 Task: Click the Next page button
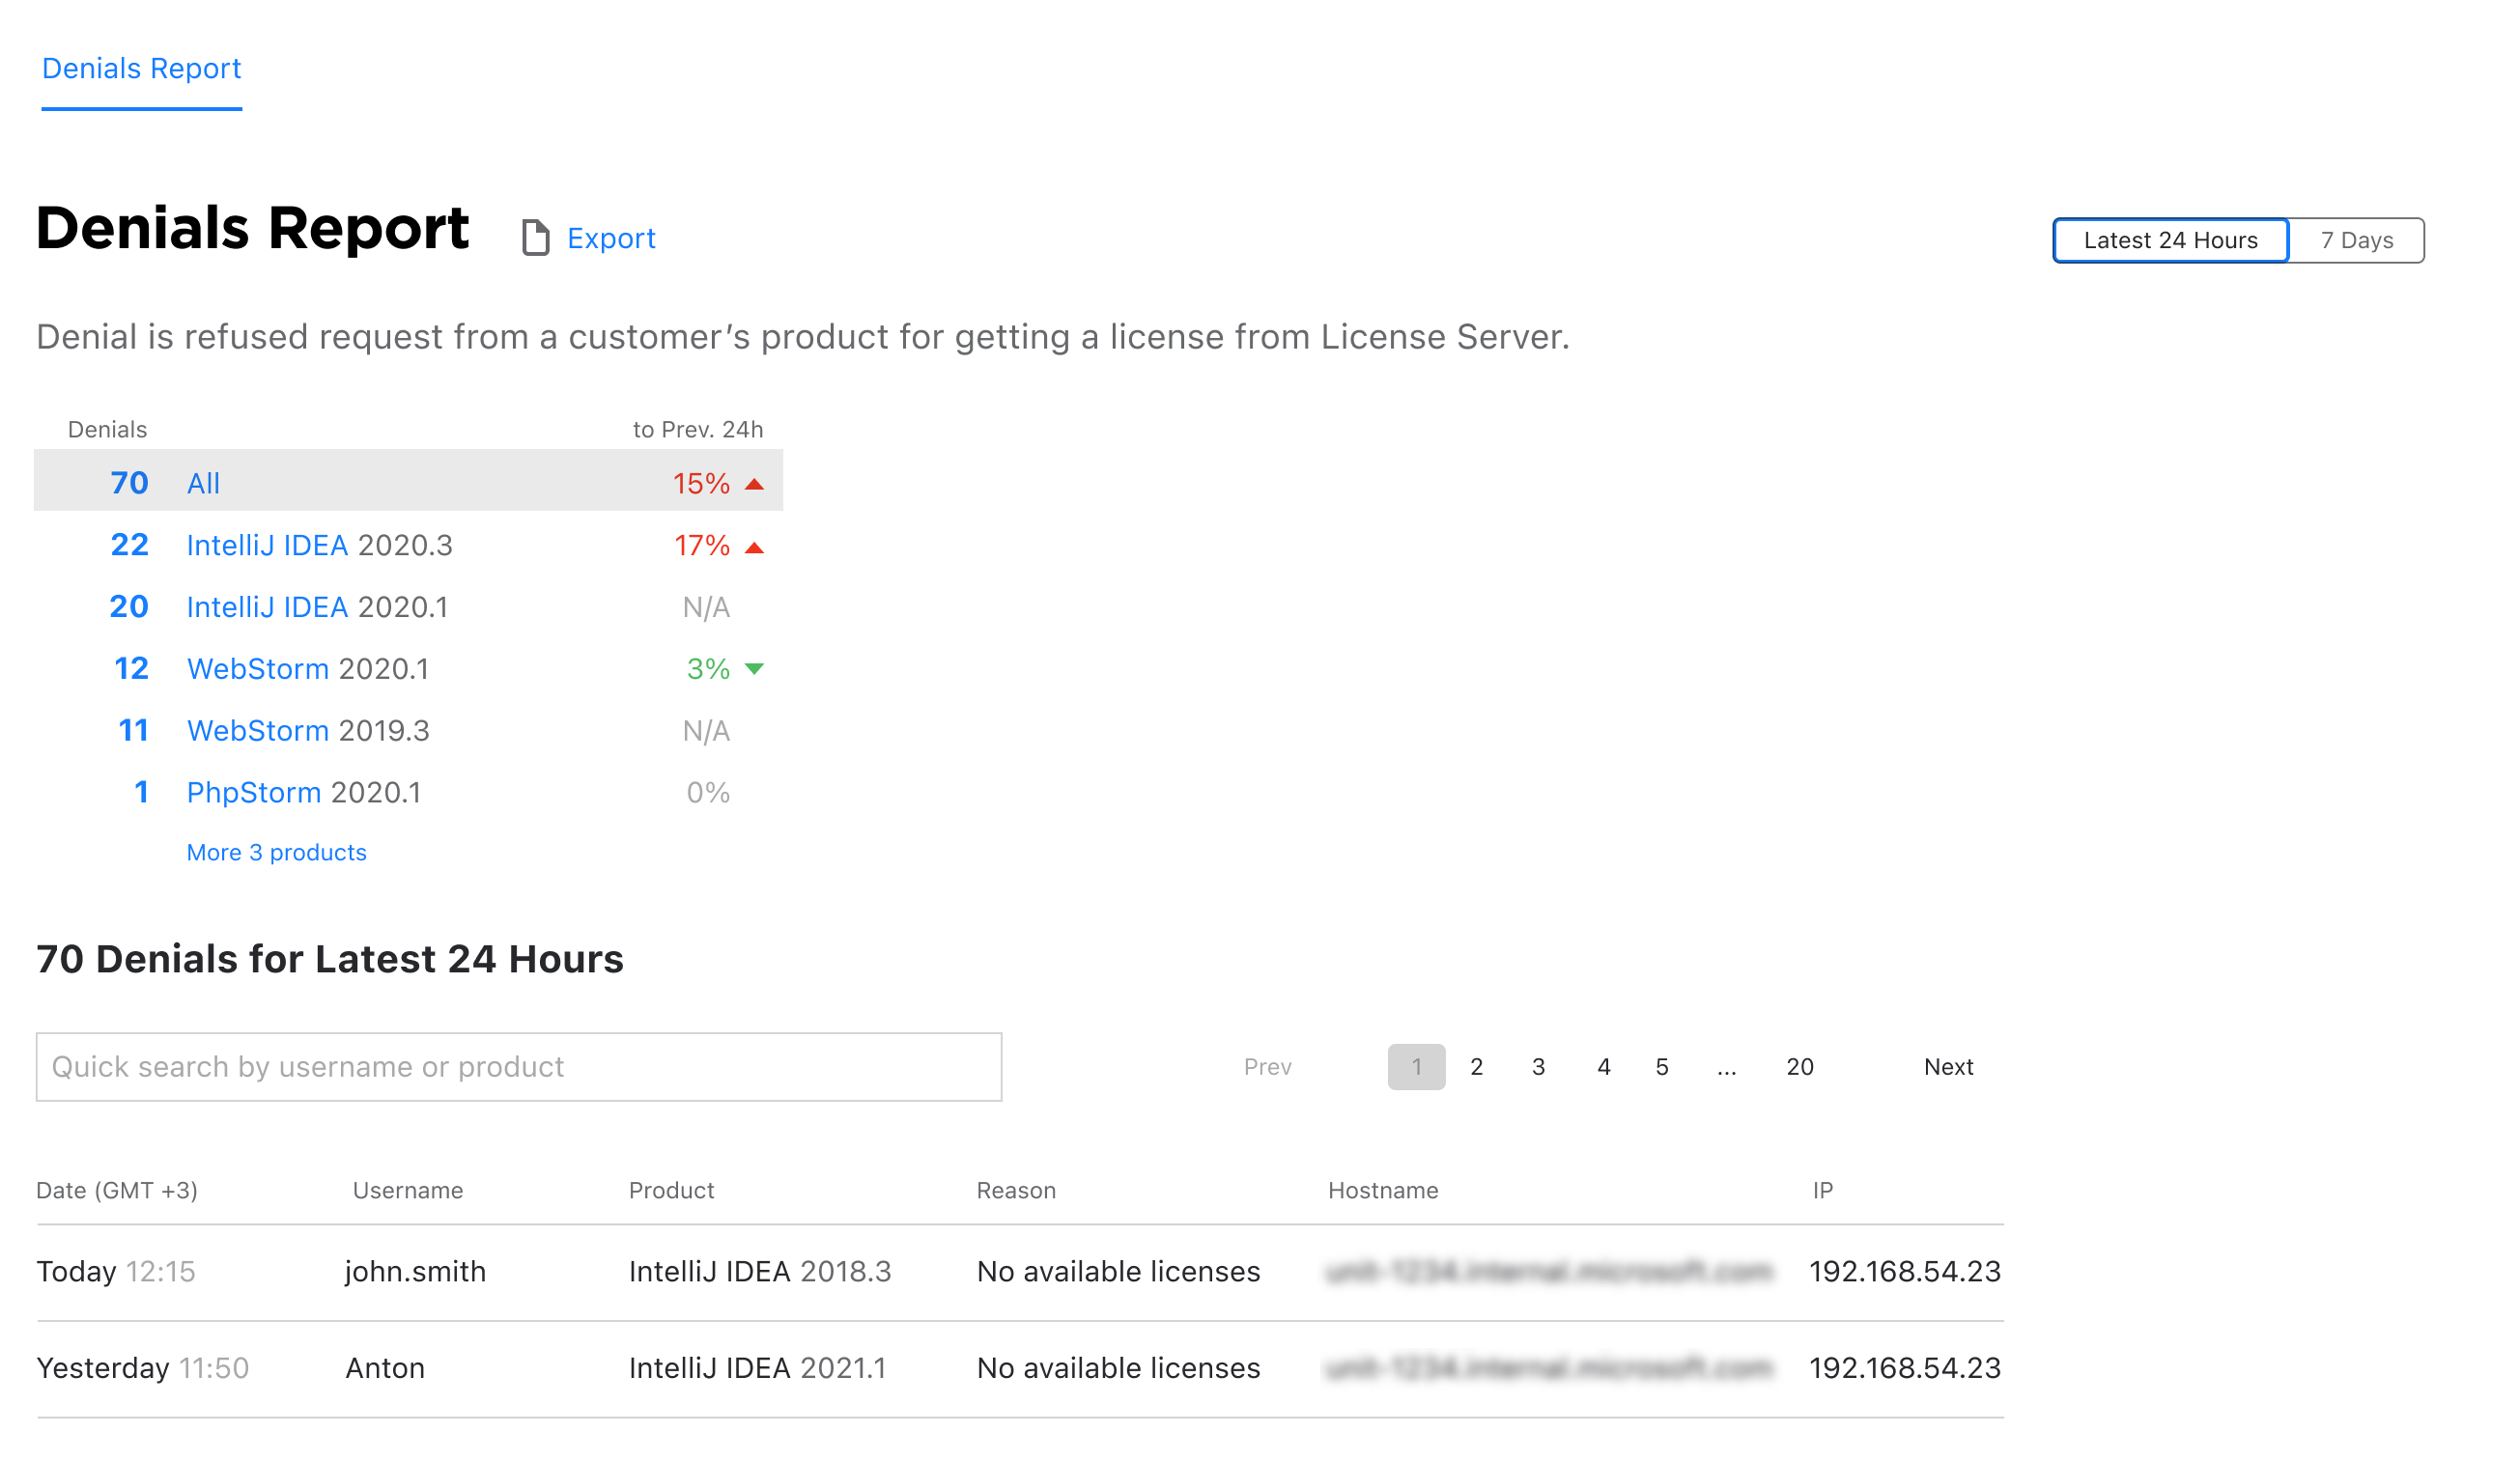click(x=1948, y=1067)
